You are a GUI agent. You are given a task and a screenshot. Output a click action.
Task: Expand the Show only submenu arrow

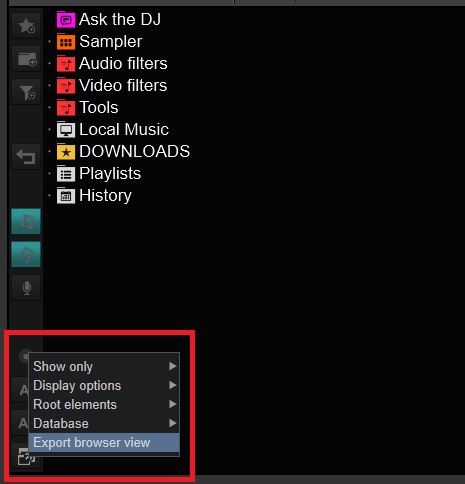[172, 366]
